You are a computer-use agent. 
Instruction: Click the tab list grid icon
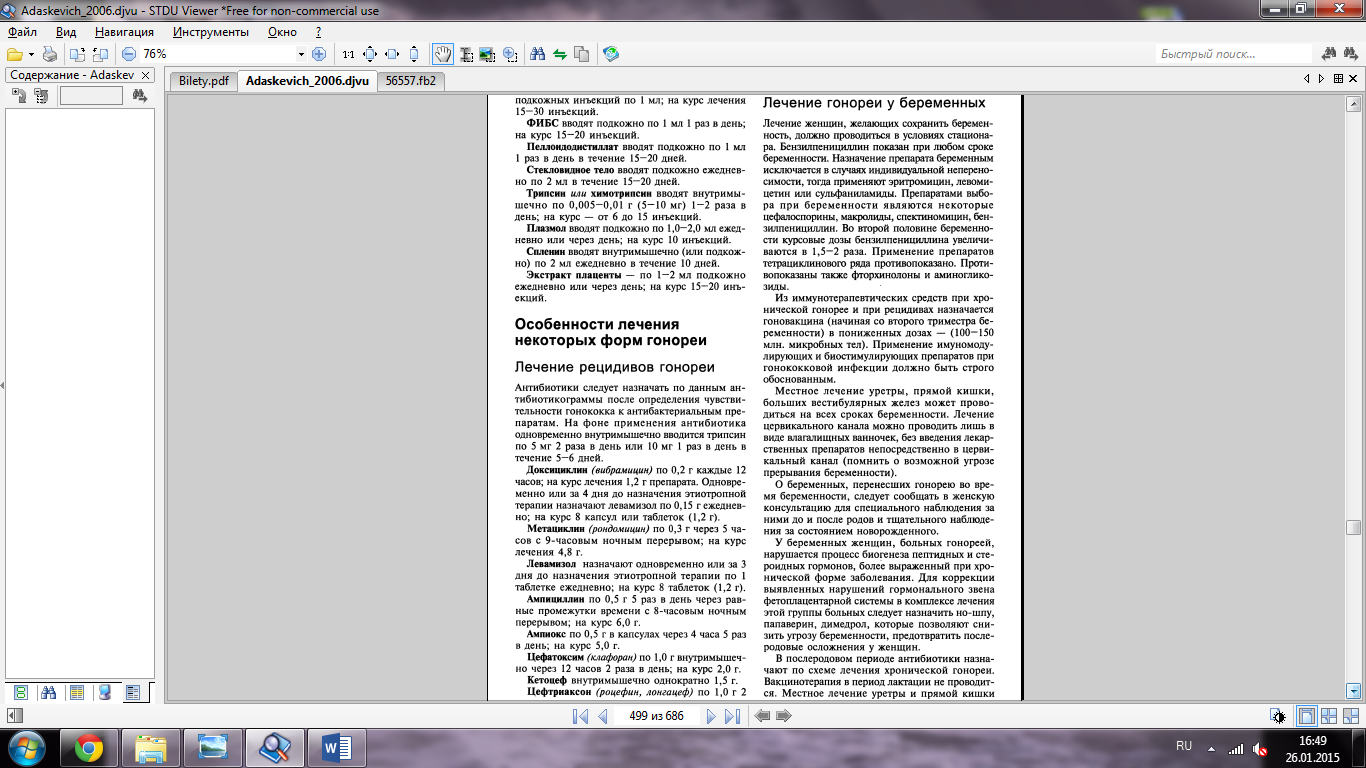tap(1336, 79)
